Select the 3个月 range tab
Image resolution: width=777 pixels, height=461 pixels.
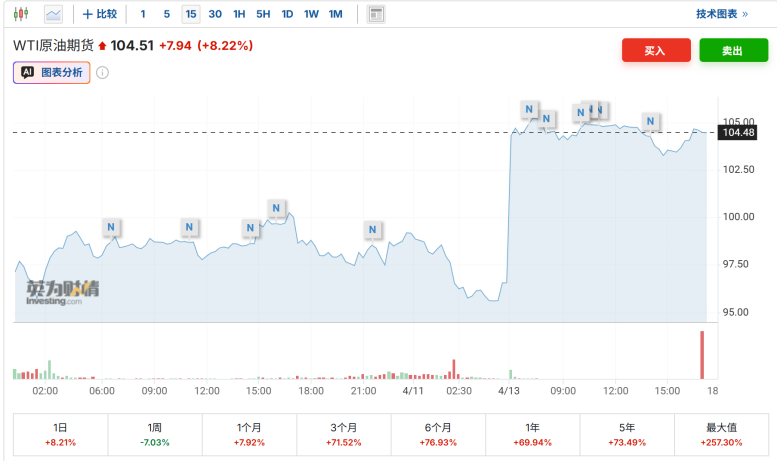343,434
